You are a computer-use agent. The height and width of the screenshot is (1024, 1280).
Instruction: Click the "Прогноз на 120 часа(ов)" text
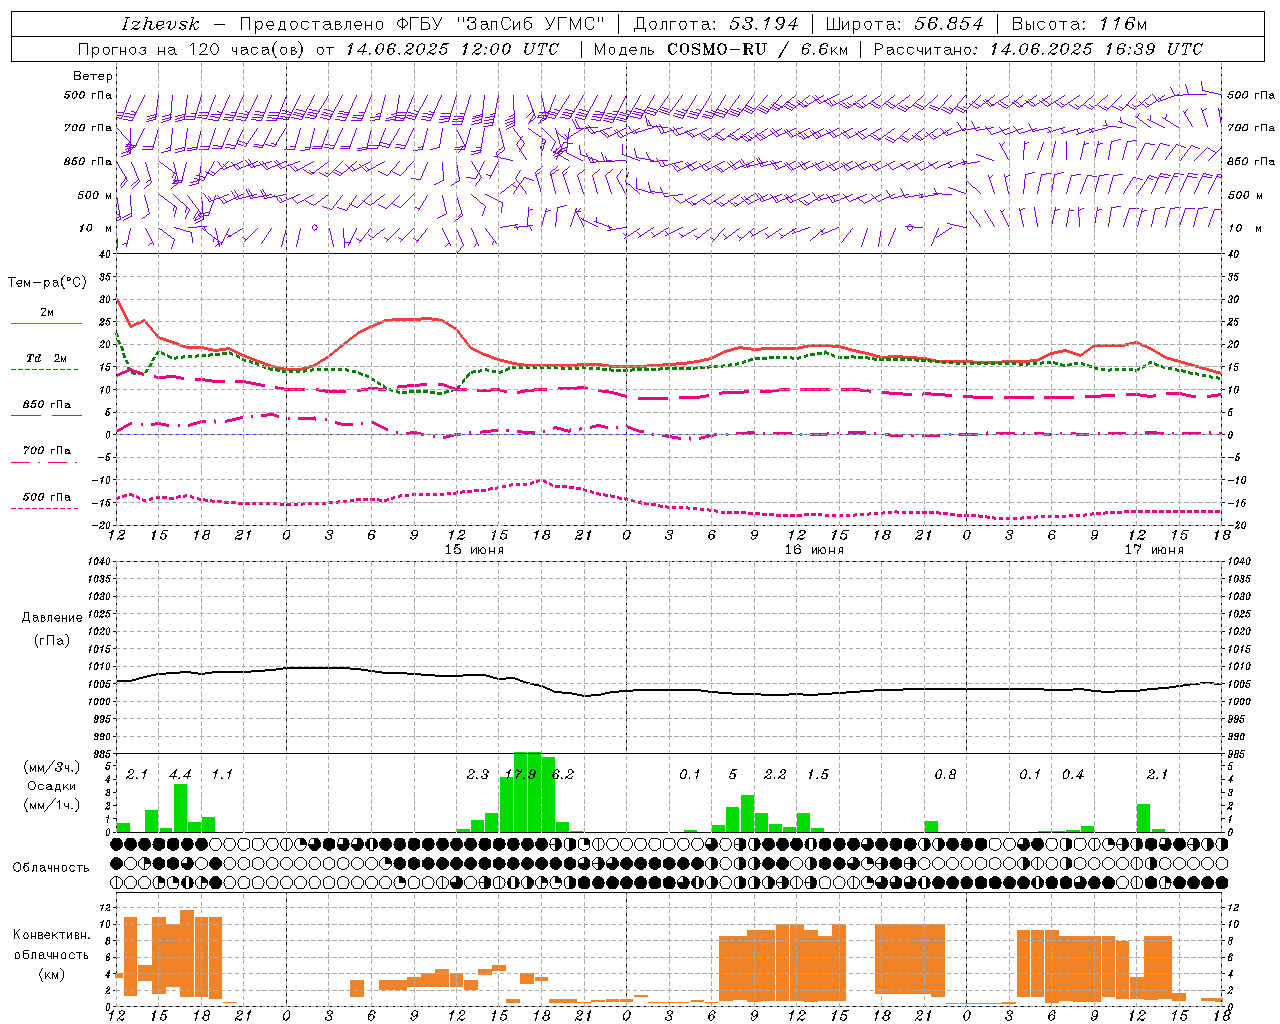tap(192, 49)
